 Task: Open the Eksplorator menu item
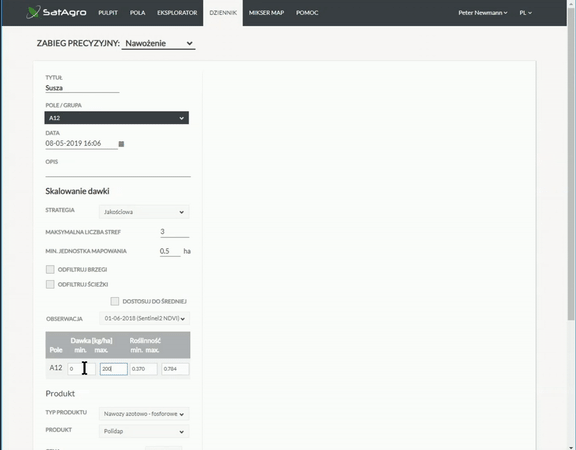coord(177,12)
